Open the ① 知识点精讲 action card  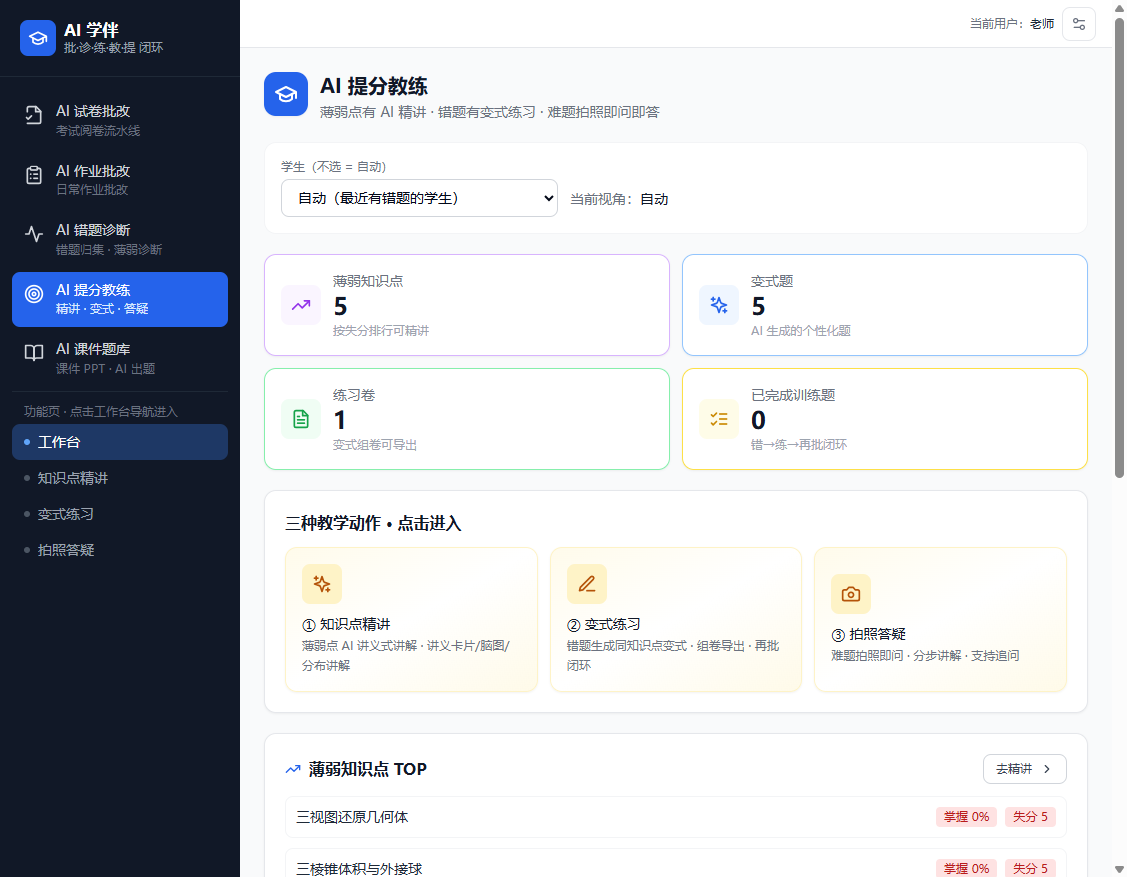[411, 620]
